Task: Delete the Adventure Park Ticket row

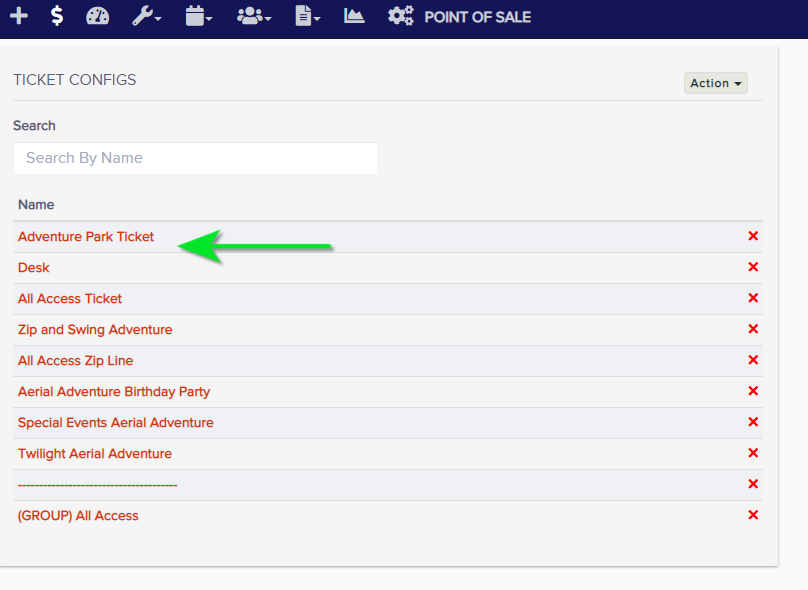Action: click(x=753, y=236)
